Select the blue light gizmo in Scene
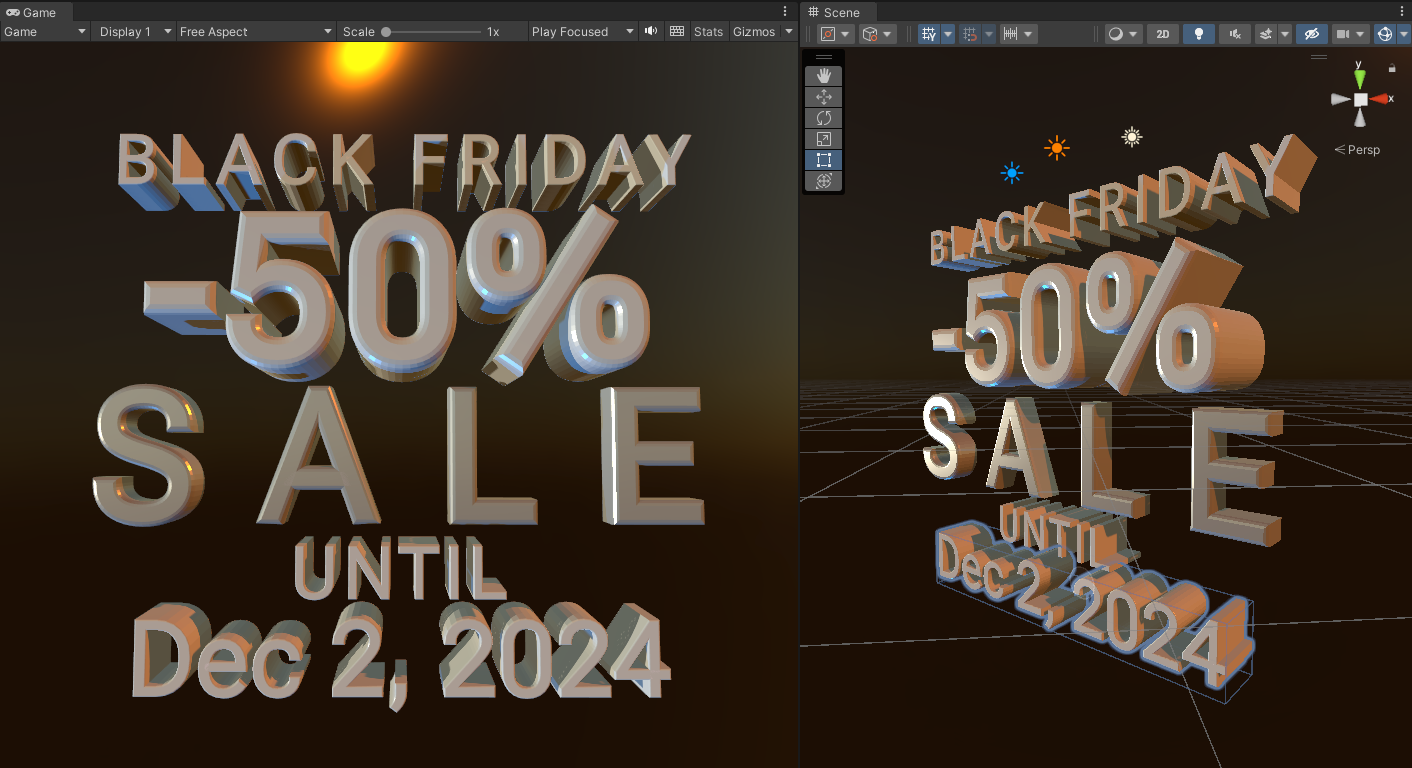The width and height of the screenshot is (1412, 768). [x=1012, y=173]
